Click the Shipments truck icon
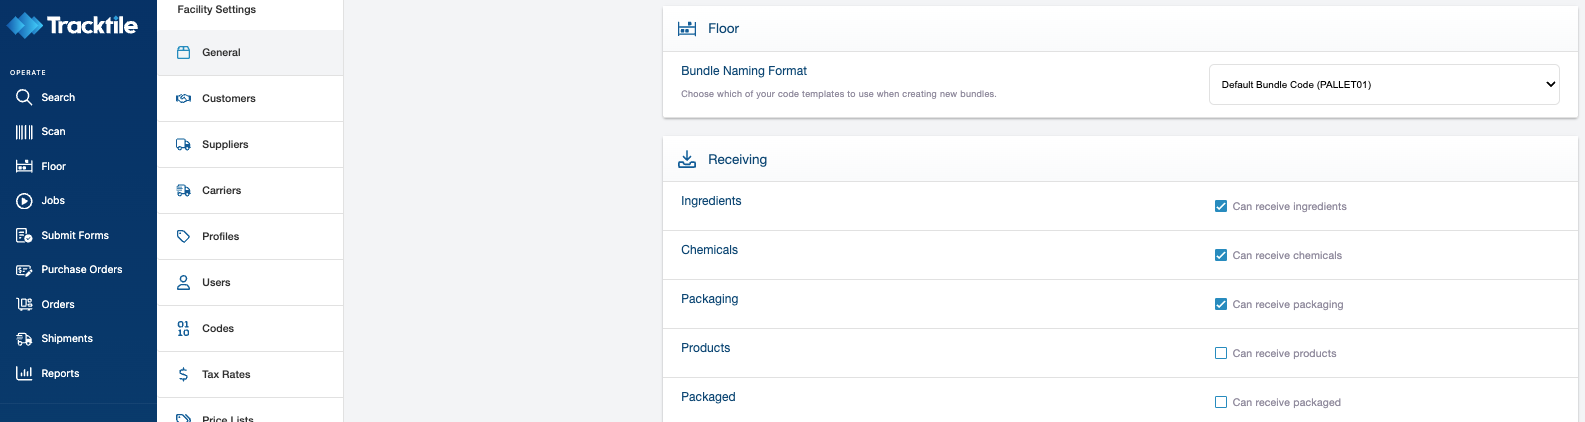 [x=24, y=339]
